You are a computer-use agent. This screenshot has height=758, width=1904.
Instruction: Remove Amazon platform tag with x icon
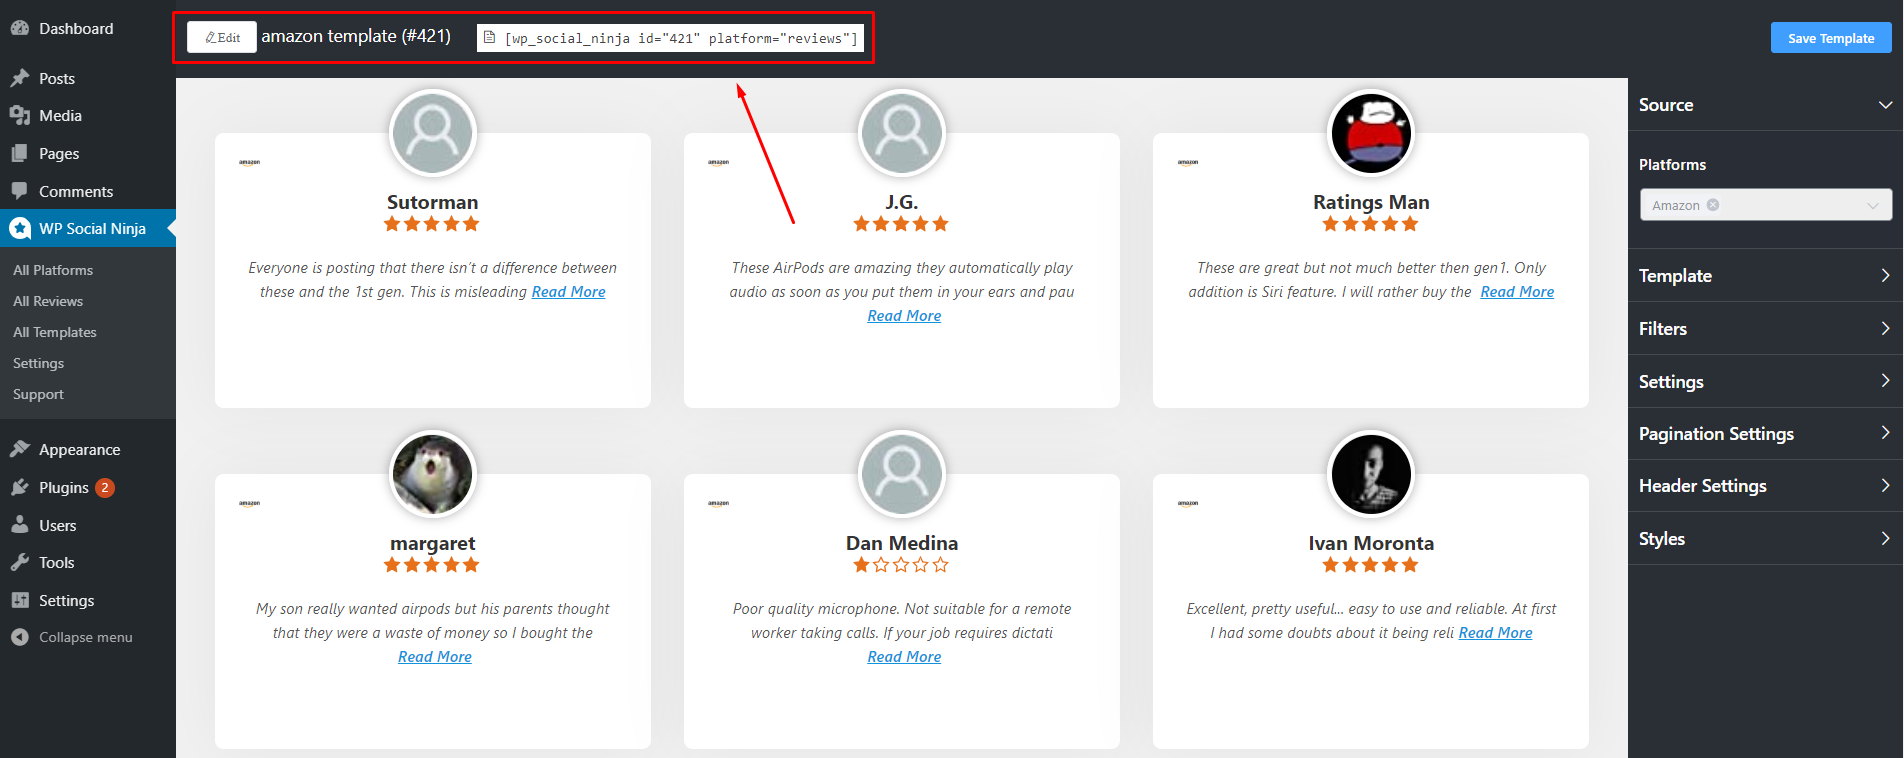pos(1713,205)
